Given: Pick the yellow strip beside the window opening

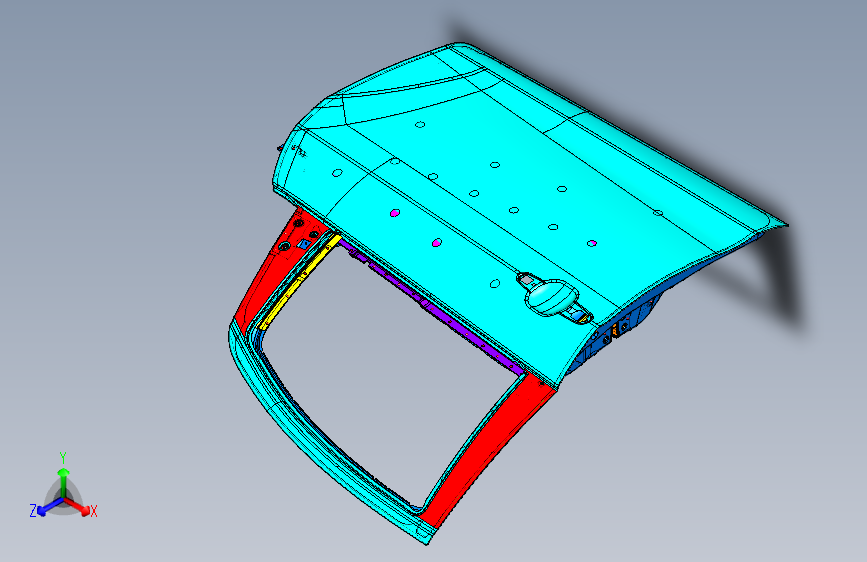Looking at the screenshot, I should point(299,283).
